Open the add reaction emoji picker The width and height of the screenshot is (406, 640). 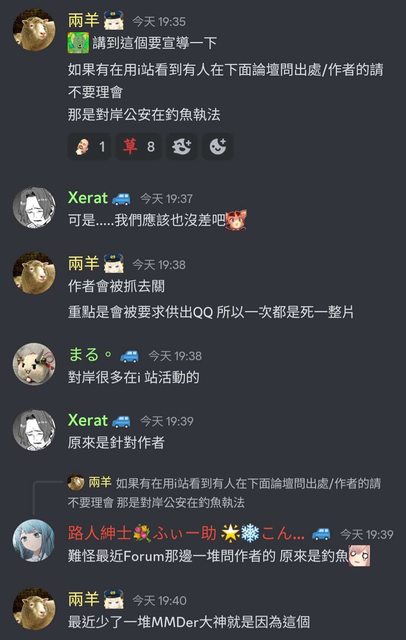217,146
